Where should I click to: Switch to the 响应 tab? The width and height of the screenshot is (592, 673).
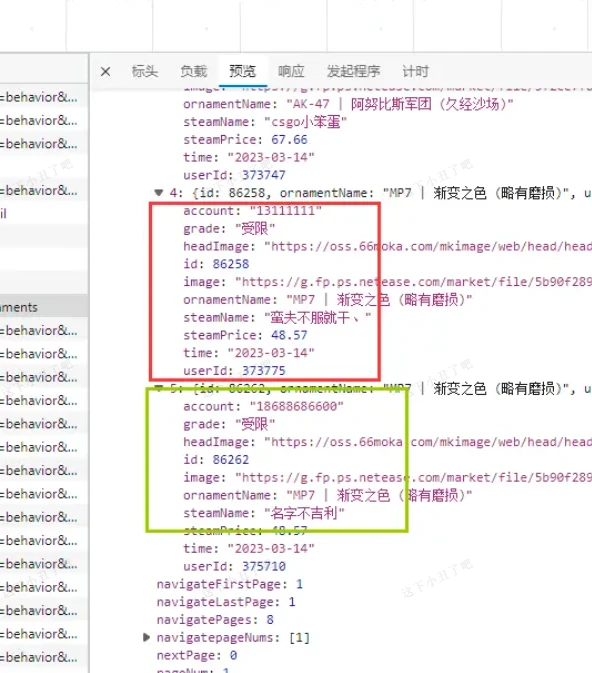pos(291,71)
